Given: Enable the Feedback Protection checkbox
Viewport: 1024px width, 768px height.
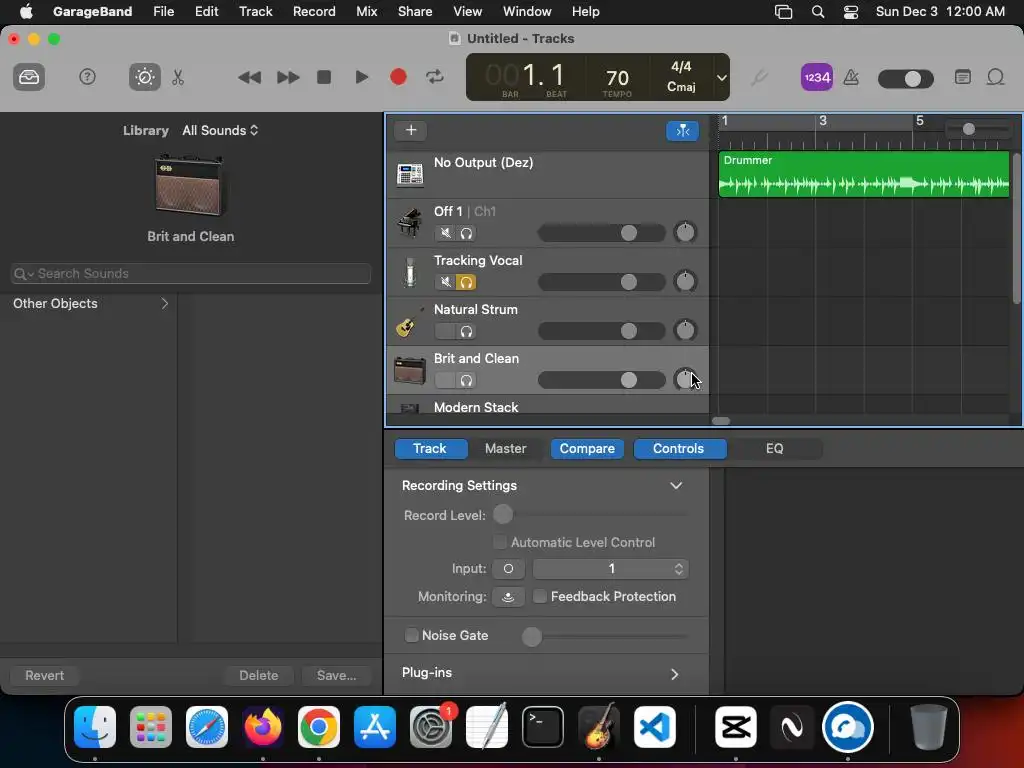Looking at the screenshot, I should point(540,596).
